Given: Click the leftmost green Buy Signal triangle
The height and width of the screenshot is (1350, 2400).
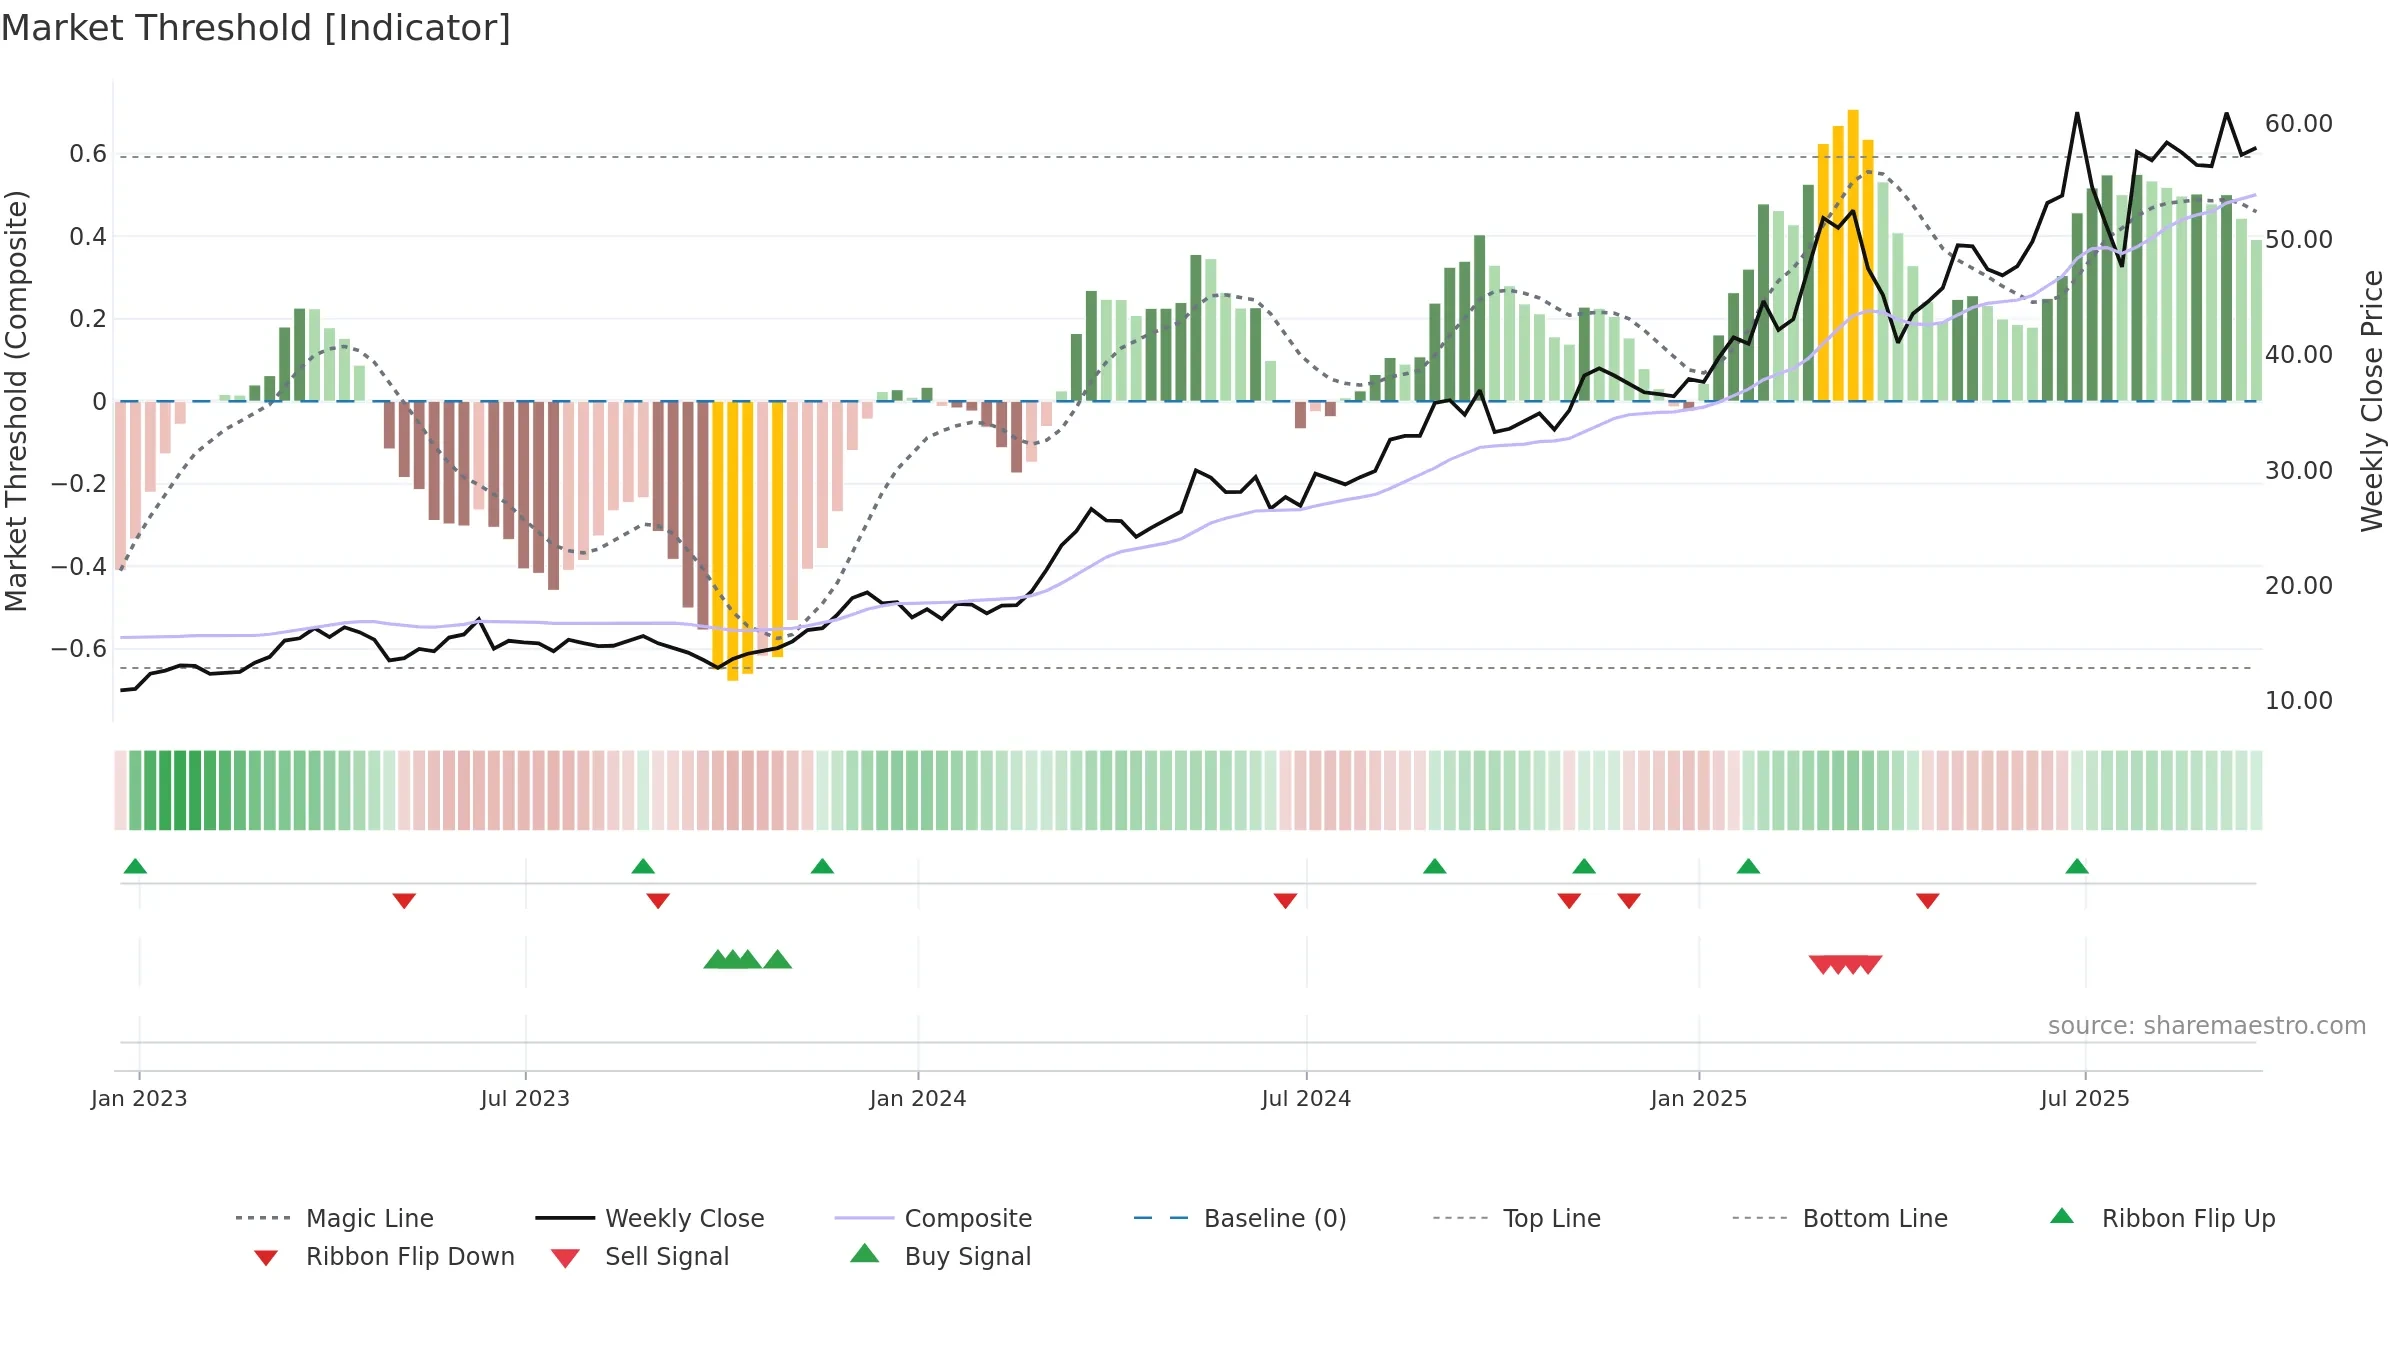Looking at the screenshot, I should coord(717,960).
